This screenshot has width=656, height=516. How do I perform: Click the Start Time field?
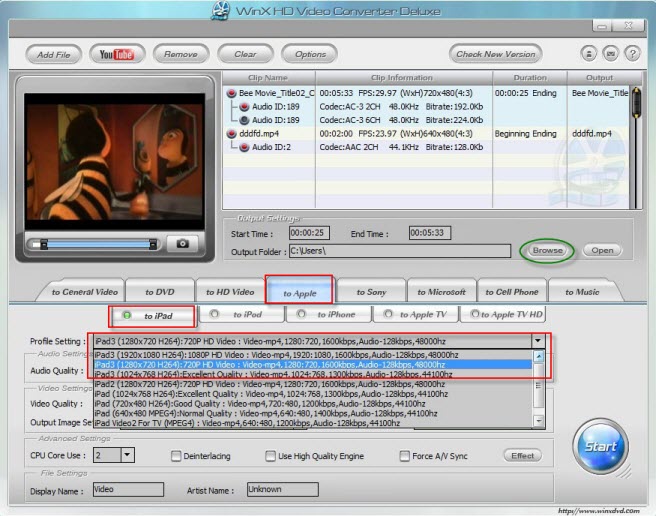click(309, 233)
